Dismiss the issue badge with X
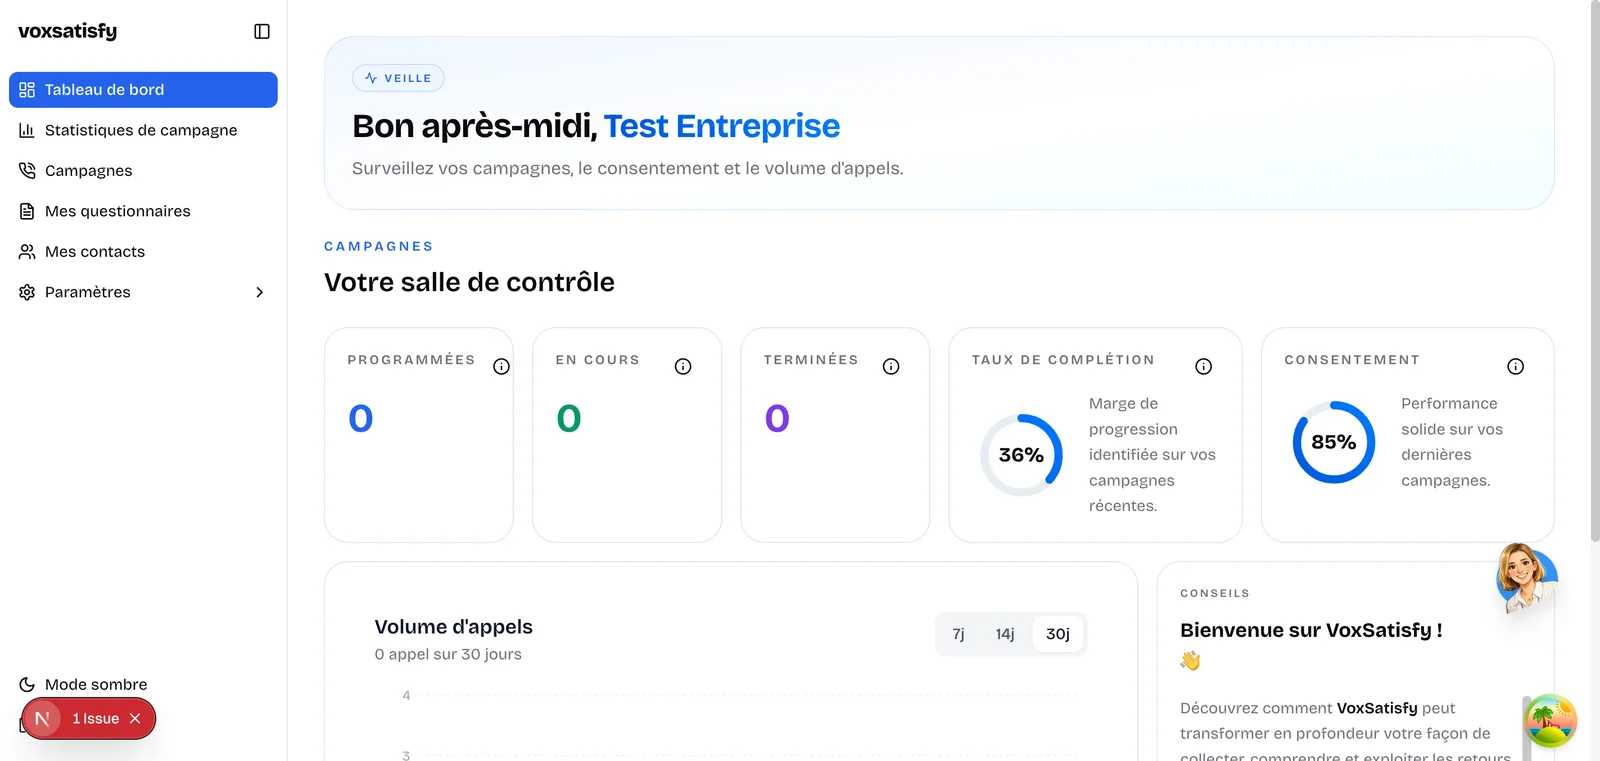The height and width of the screenshot is (761, 1600). (135, 719)
